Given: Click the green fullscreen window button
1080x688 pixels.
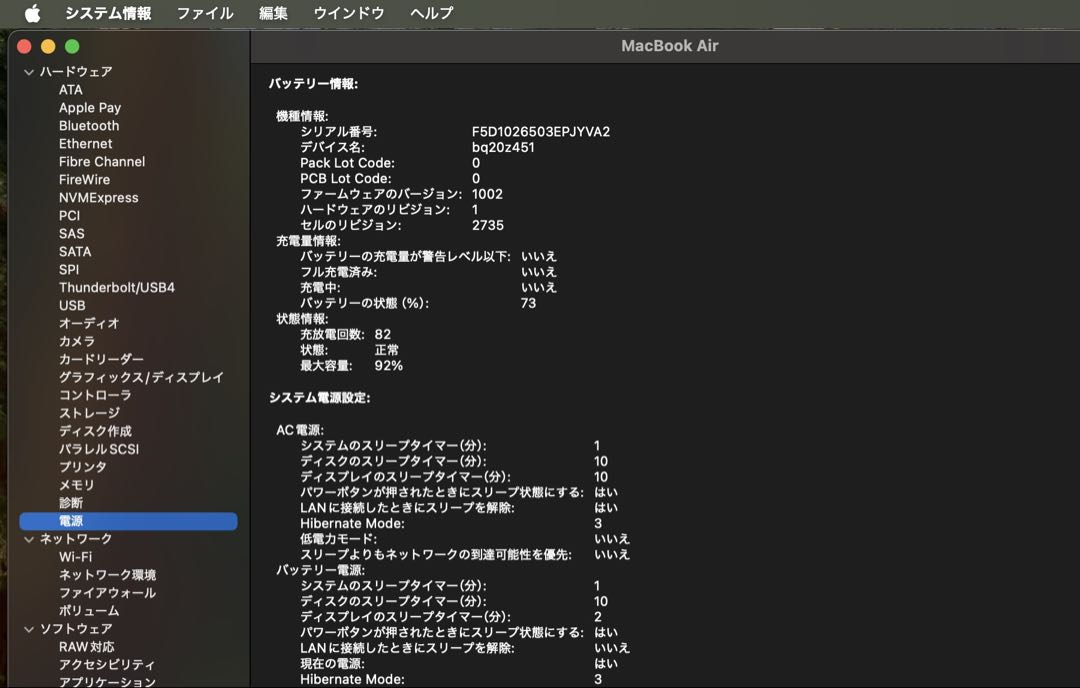Looking at the screenshot, I should pos(72,46).
